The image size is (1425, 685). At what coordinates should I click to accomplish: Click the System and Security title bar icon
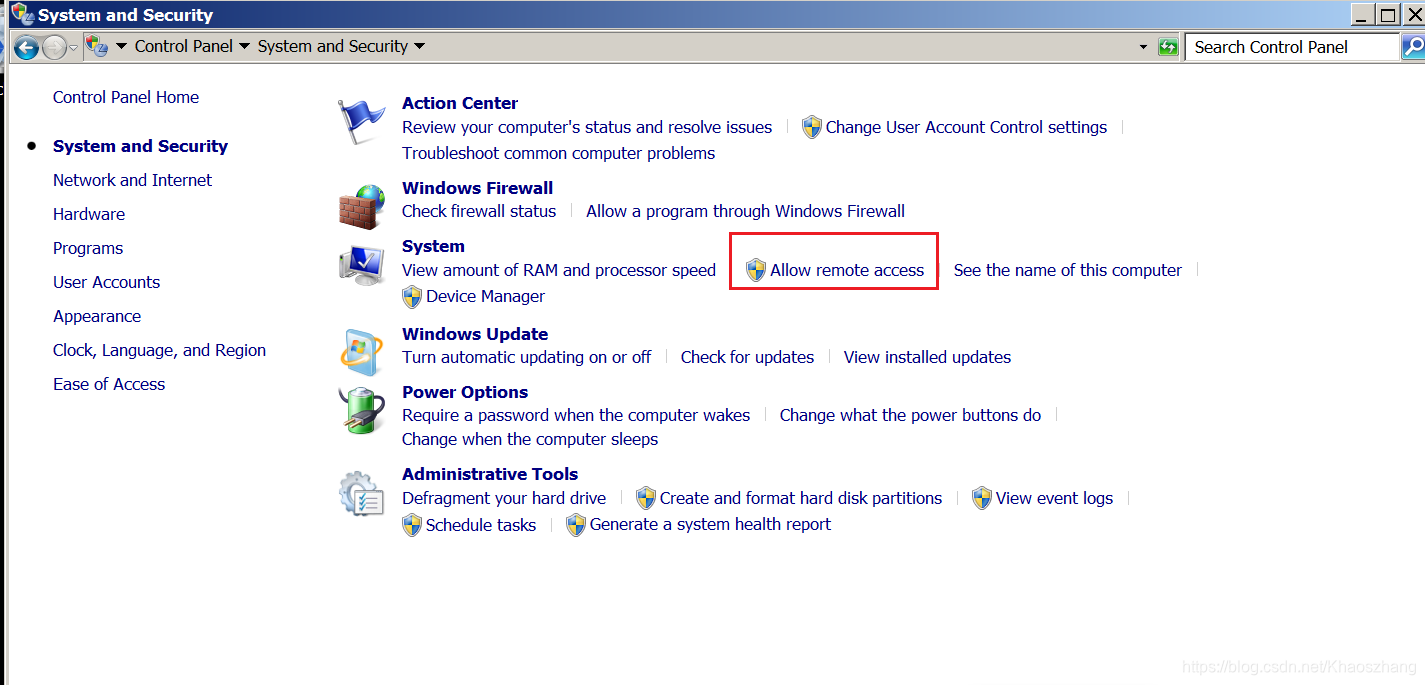(x=22, y=14)
